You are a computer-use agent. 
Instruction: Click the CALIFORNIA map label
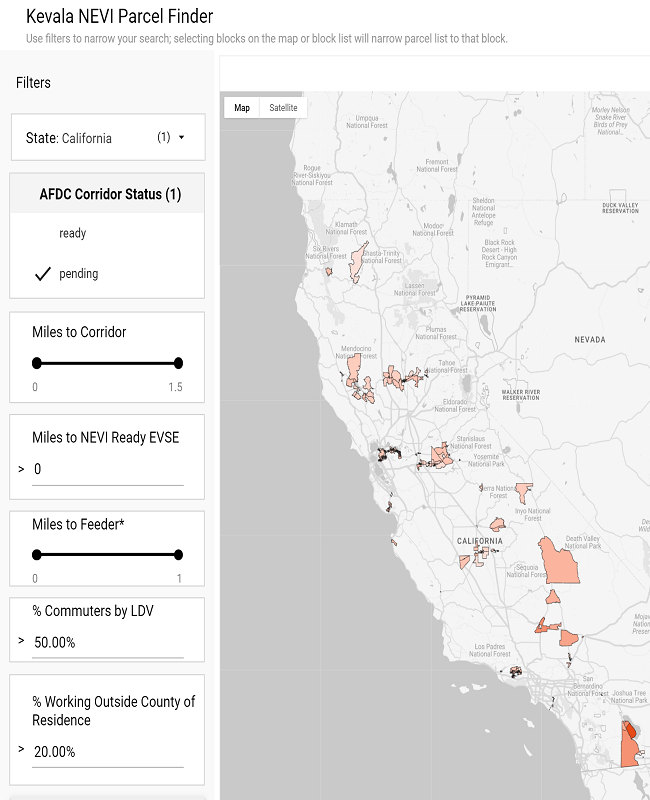(480, 541)
